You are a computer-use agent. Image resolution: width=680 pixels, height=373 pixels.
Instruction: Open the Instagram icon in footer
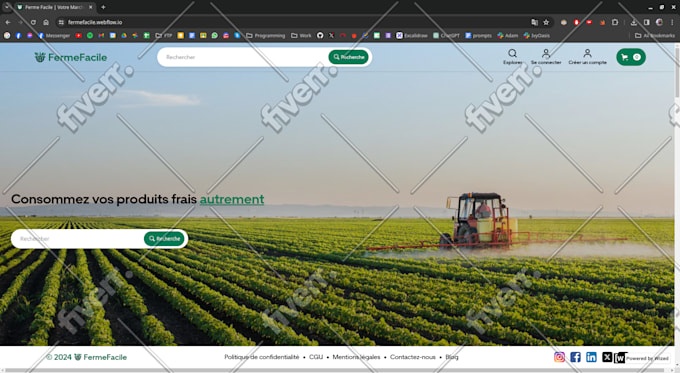[559, 357]
